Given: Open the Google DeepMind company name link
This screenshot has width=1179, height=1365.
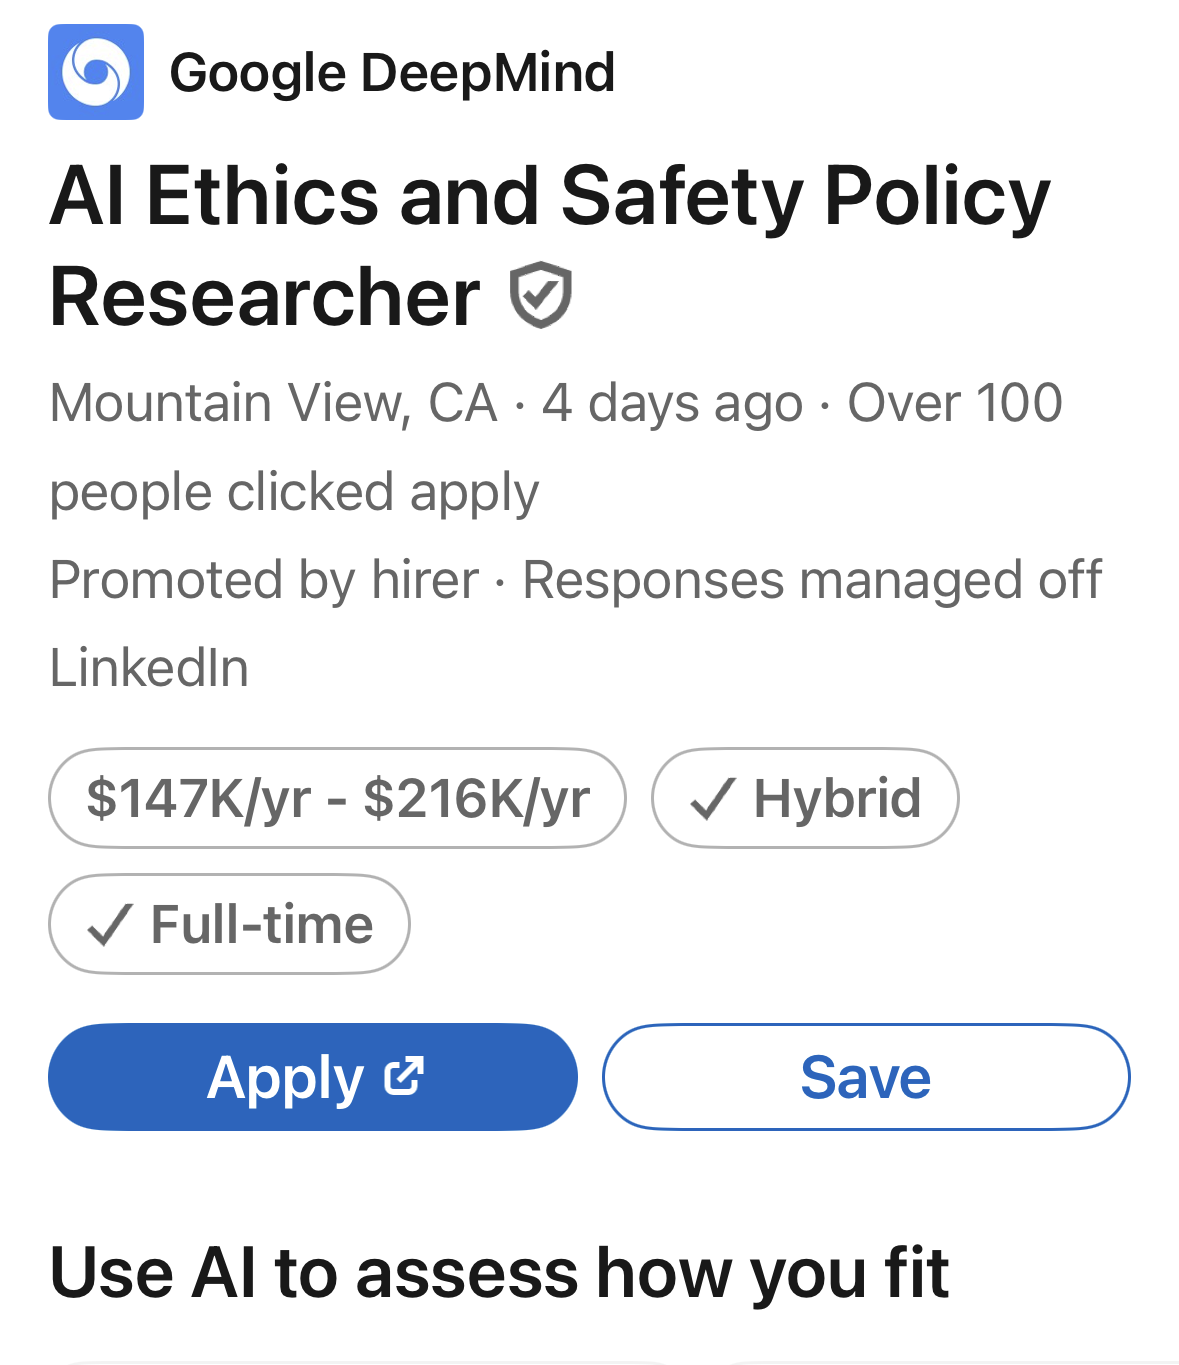Looking at the screenshot, I should point(392,73).
